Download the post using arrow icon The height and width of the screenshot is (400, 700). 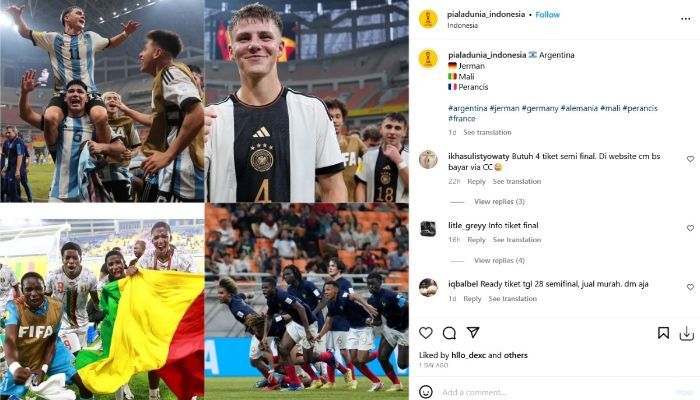(x=686, y=333)
